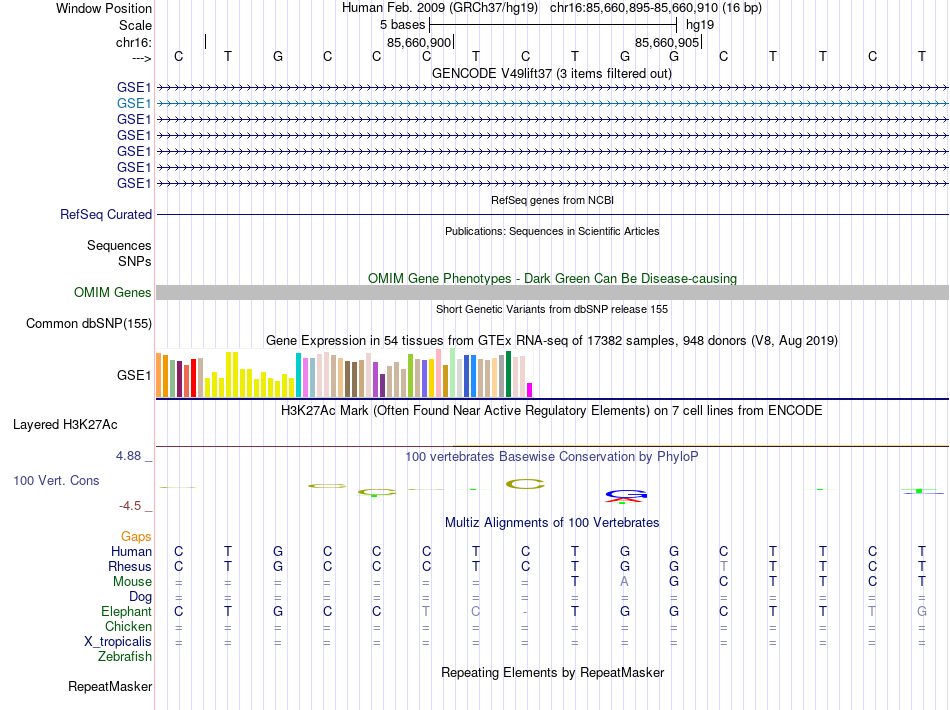Click the Window Position track label
Image resolution: width=950 pixels, height=710 pixels.
point(104,8)
